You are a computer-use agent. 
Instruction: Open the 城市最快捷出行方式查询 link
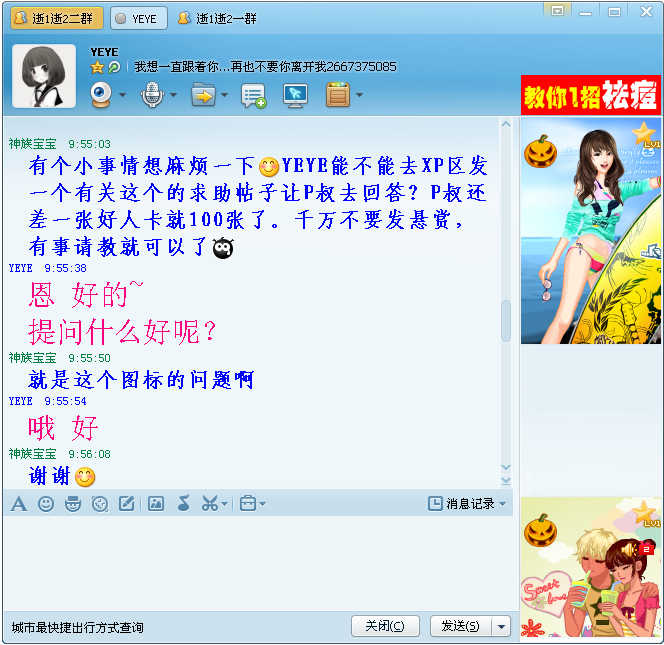point(77,627)
